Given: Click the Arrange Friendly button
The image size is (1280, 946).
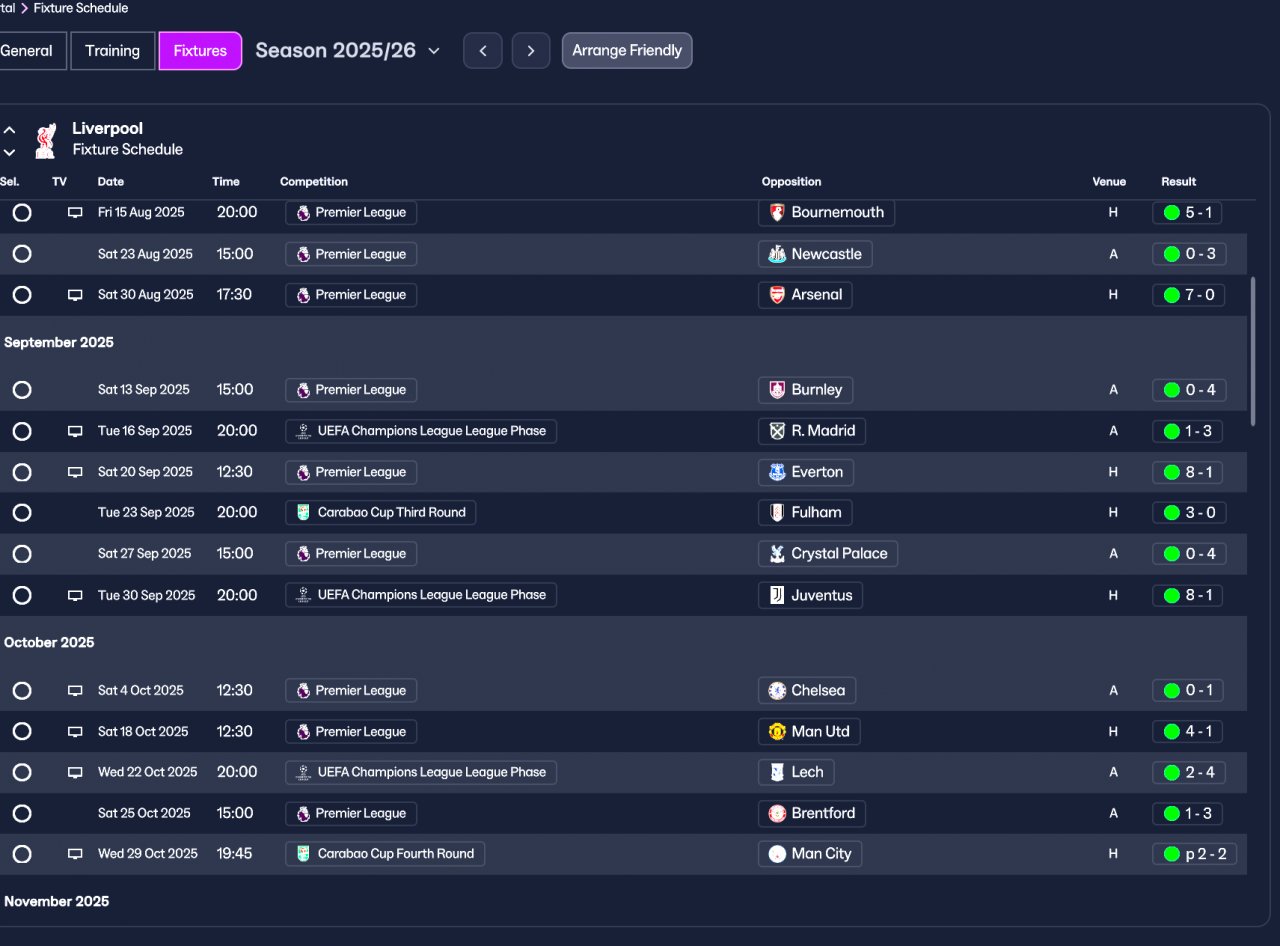Looking at the screenshot, I should (x=627, y=51).
